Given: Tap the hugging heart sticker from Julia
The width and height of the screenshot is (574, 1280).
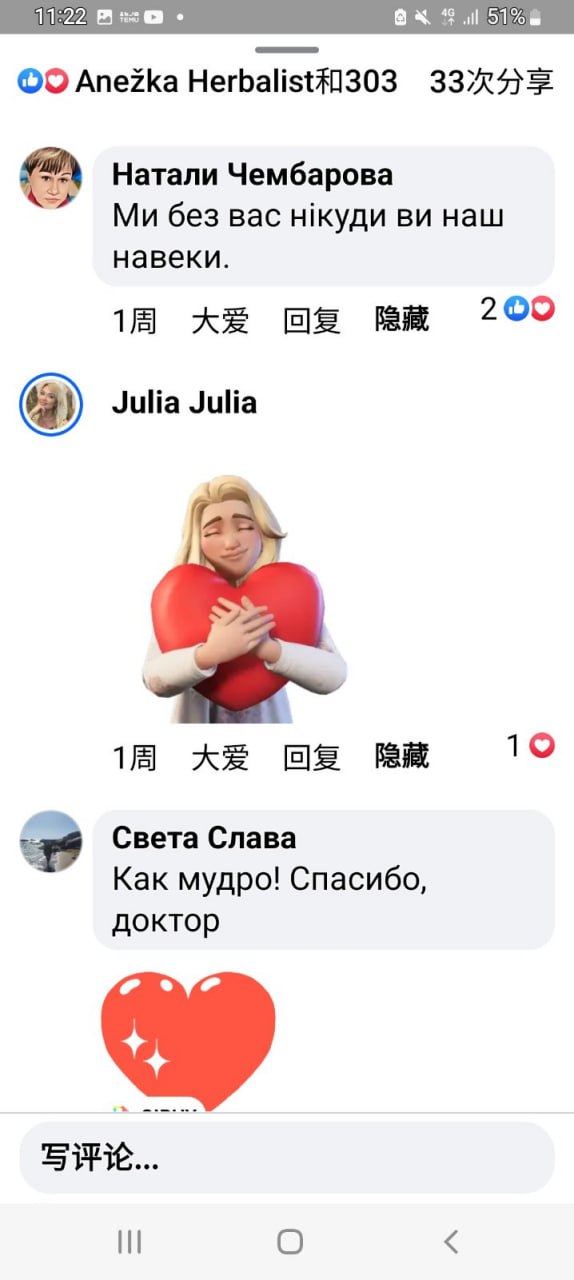Looking at the screenshot, I should pyautogui.click(x=246, y=598).
